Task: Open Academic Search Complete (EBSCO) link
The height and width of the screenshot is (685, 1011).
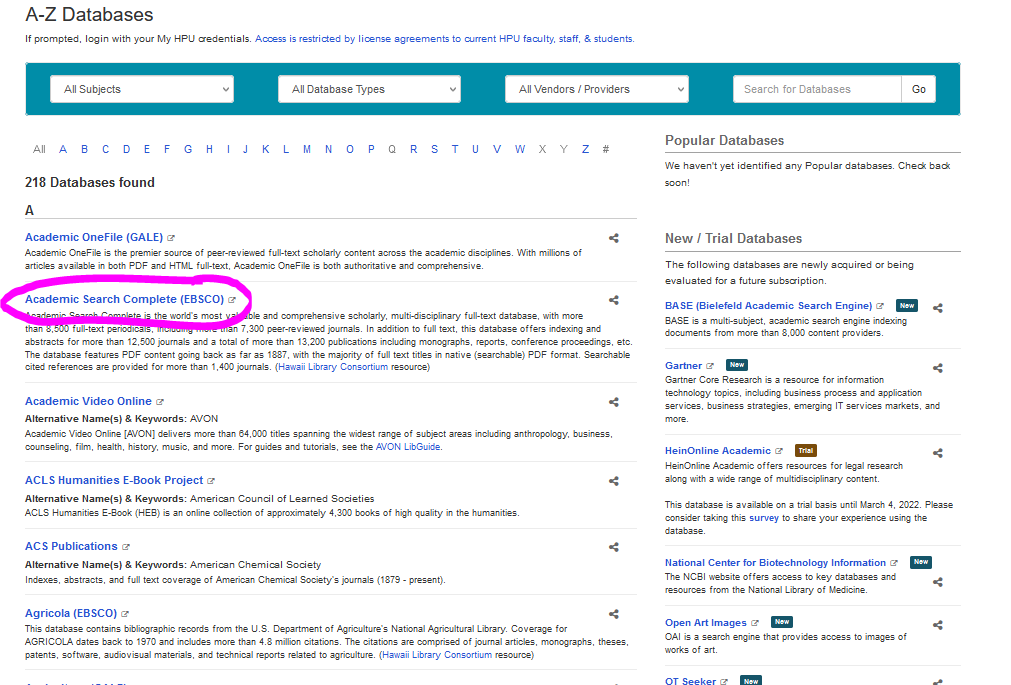Action: 124,299
